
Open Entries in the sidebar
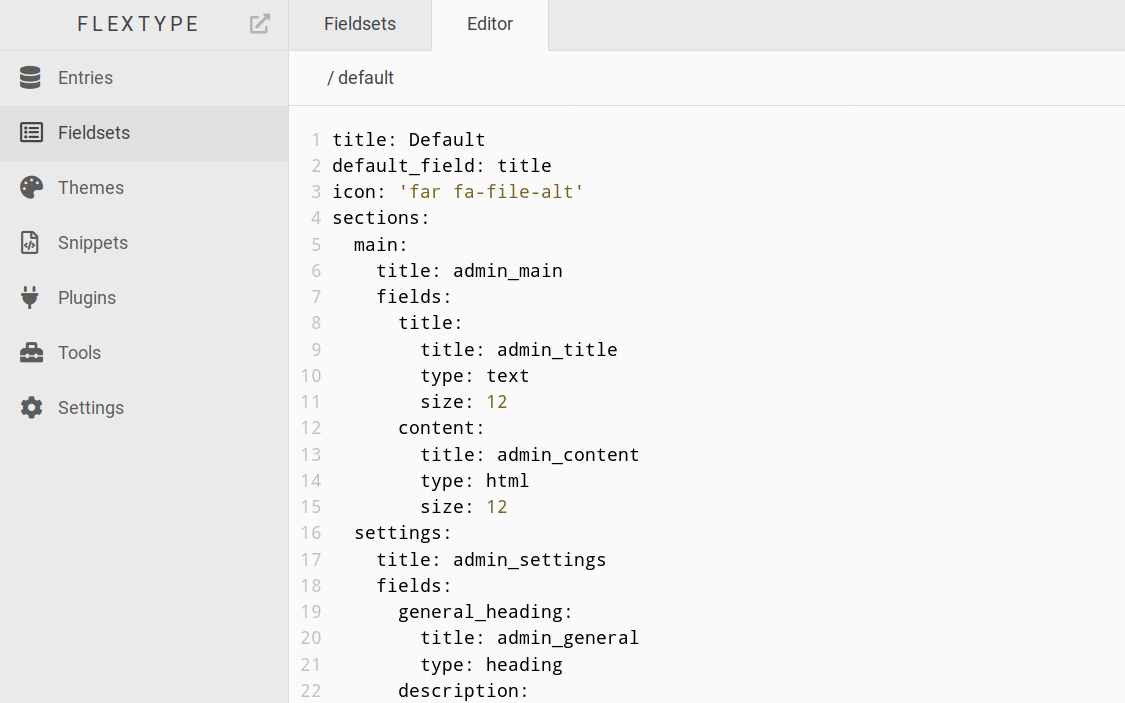pos(144,78)
